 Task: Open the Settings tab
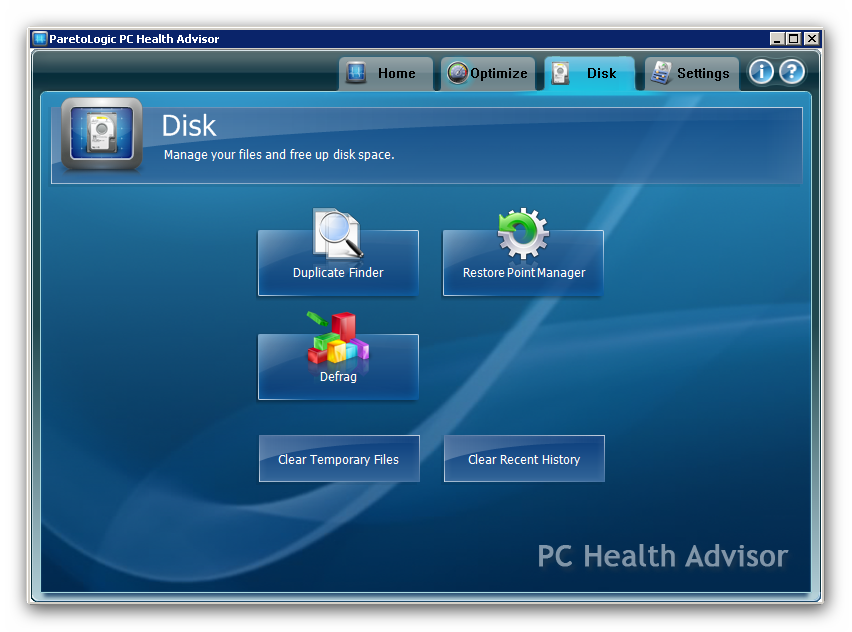pyautogui.click(x=692, y=73)
